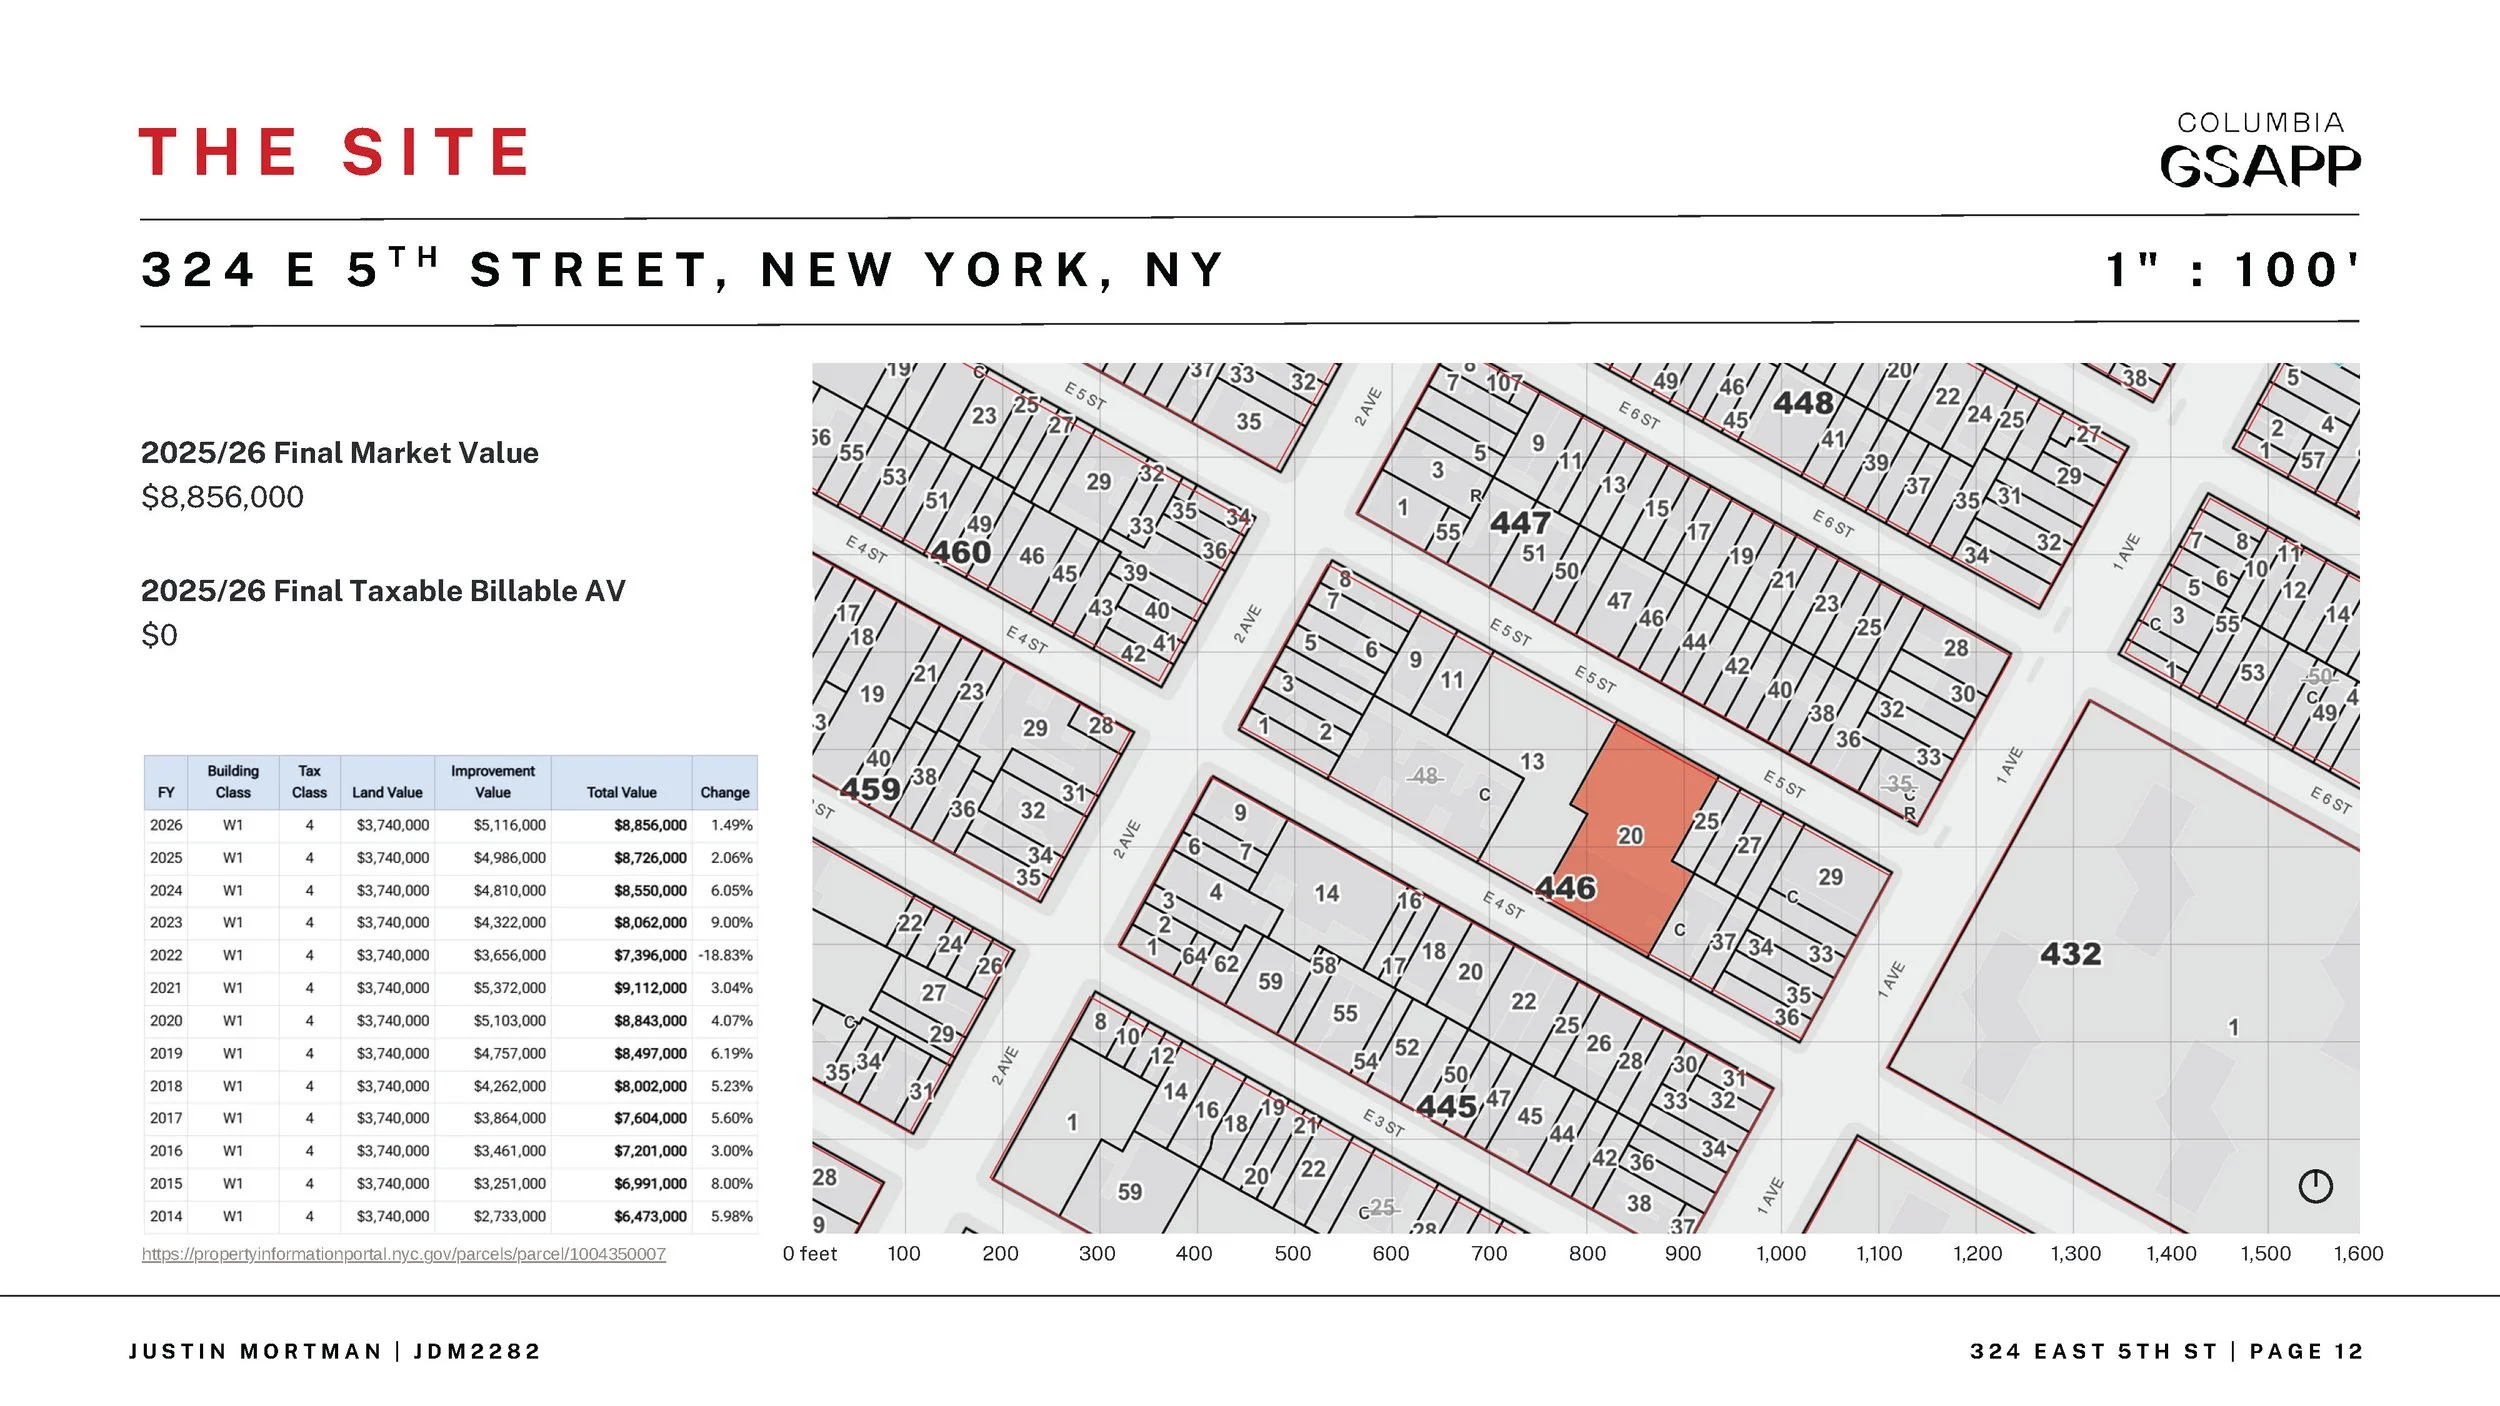Click block 447 label on map
2500x1406 pixels.
pos(1519,523)
